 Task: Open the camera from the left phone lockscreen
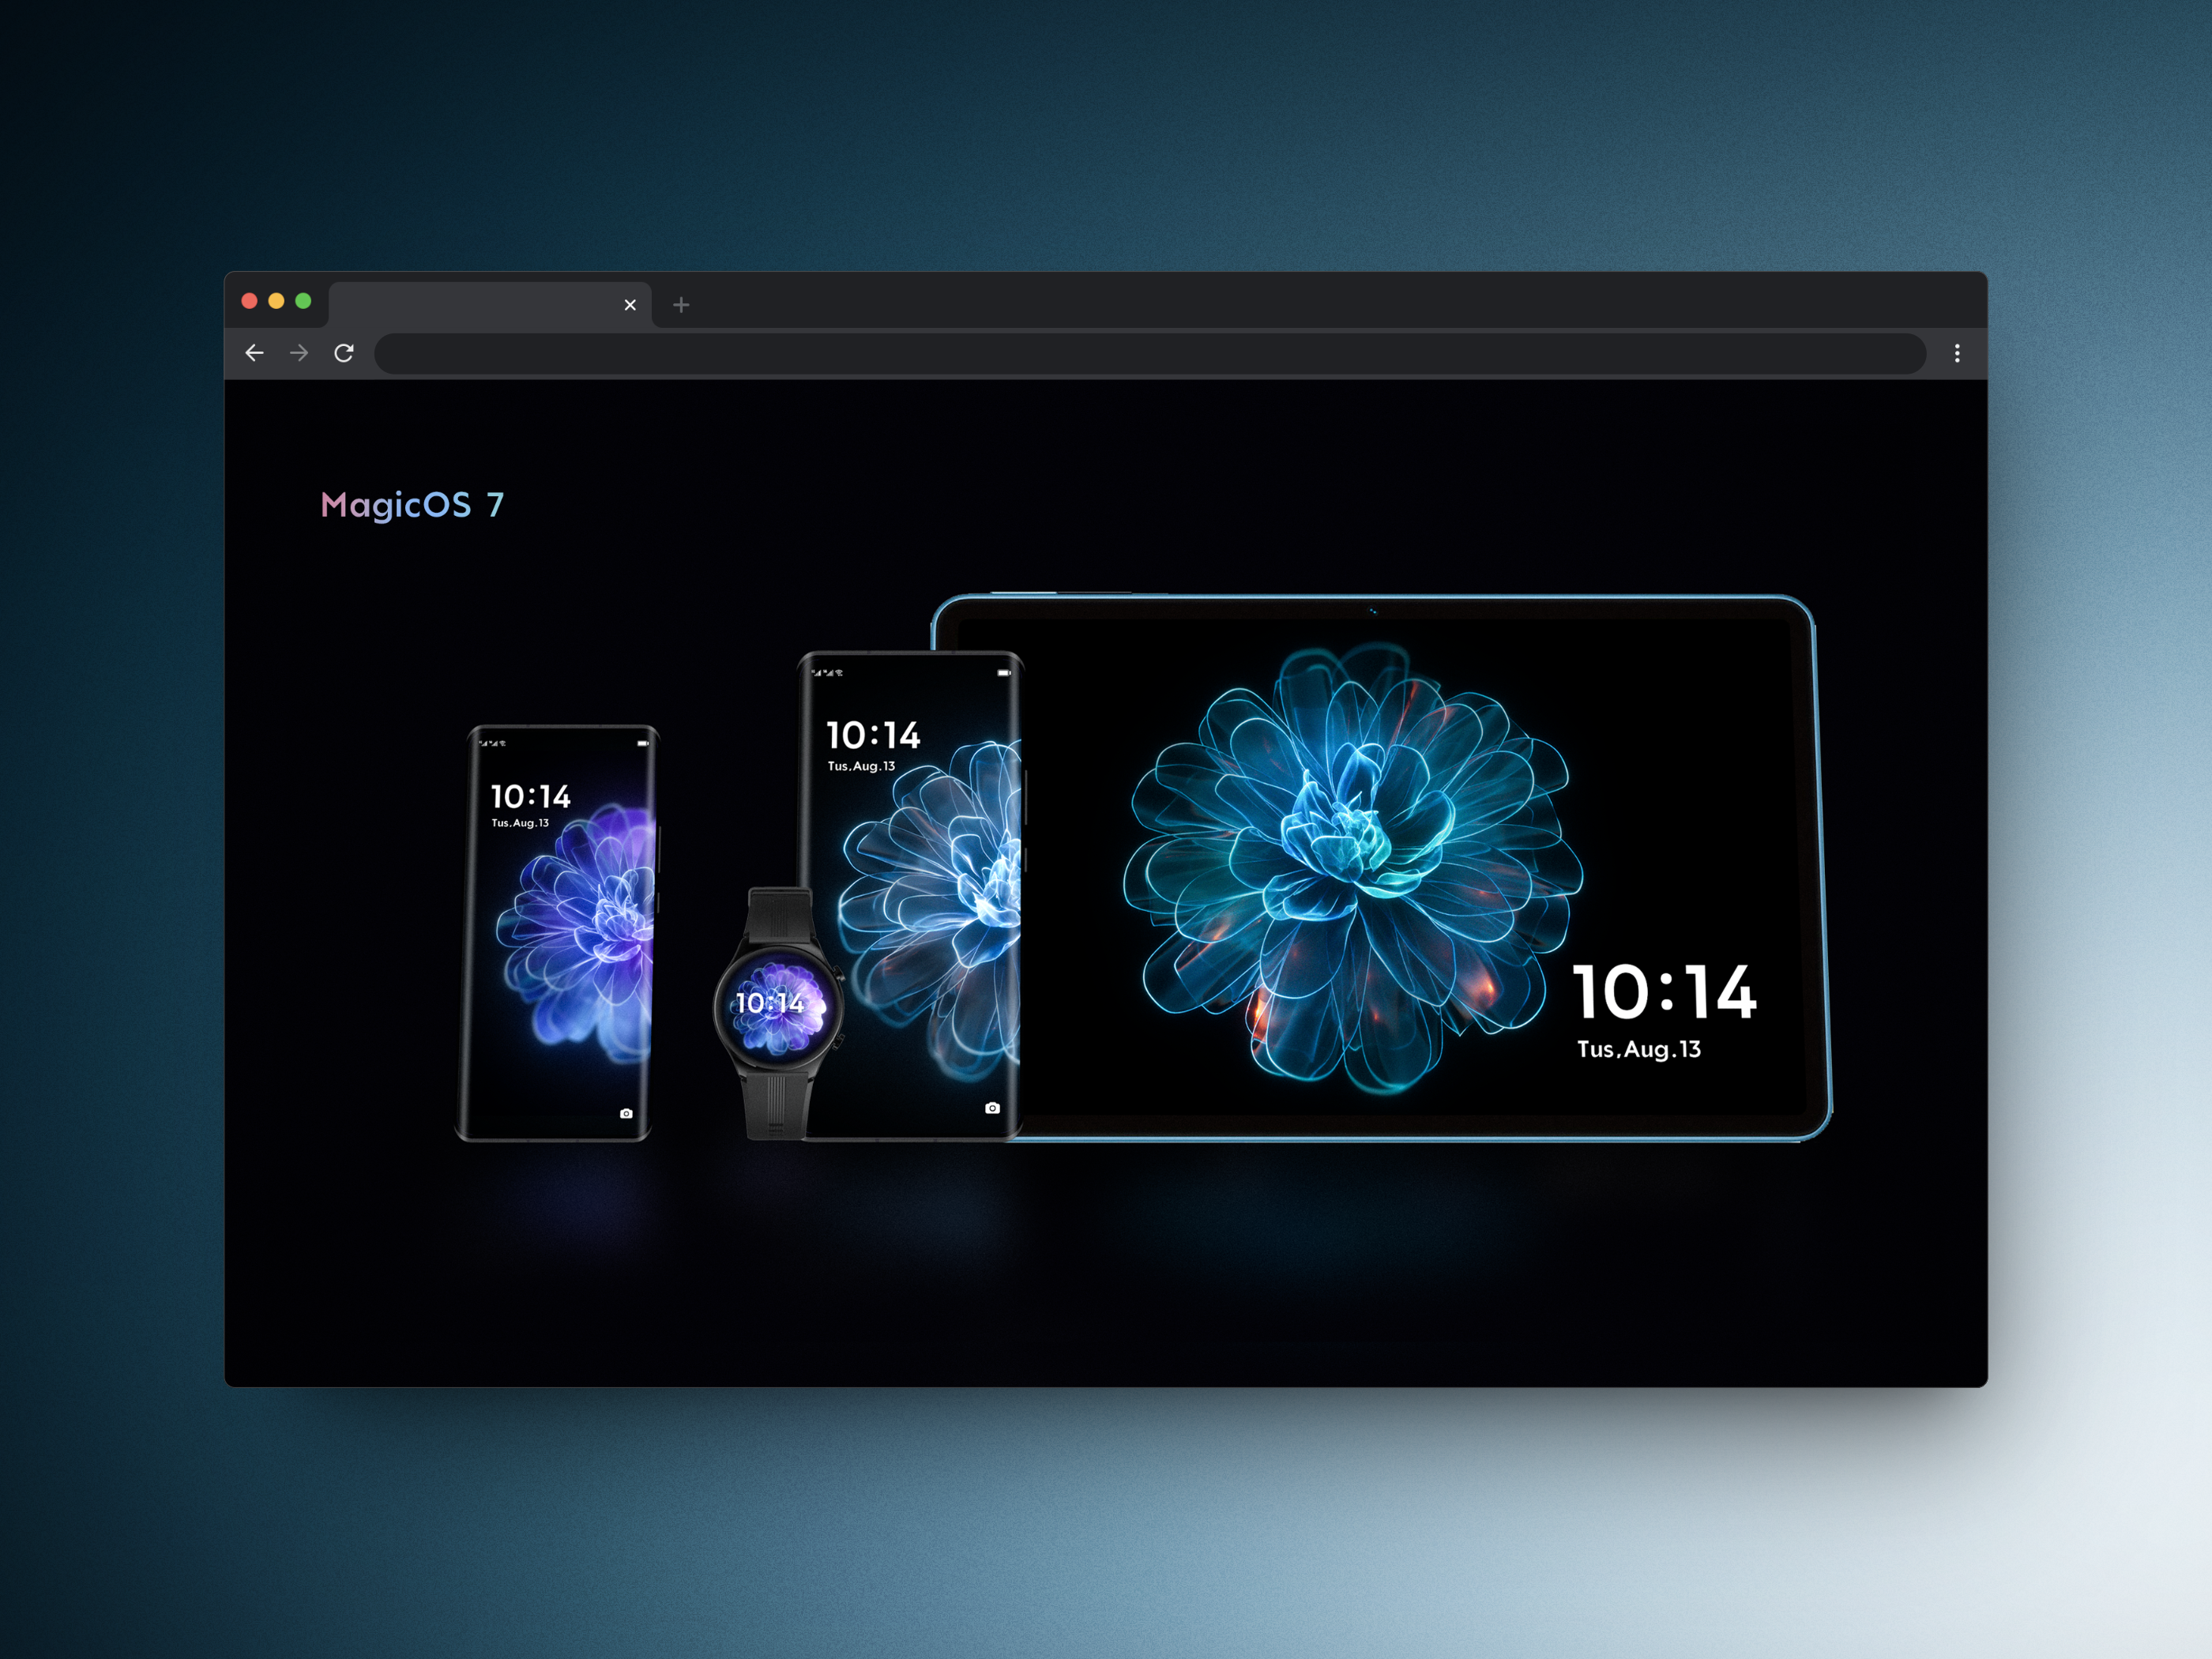click(x=626, y=1115)
